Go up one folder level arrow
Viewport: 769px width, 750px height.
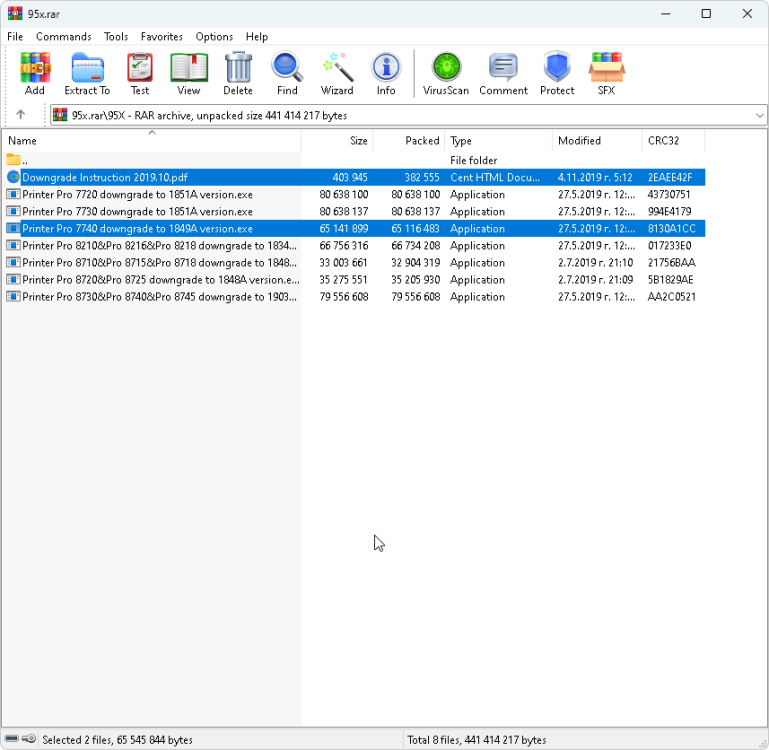21,115
